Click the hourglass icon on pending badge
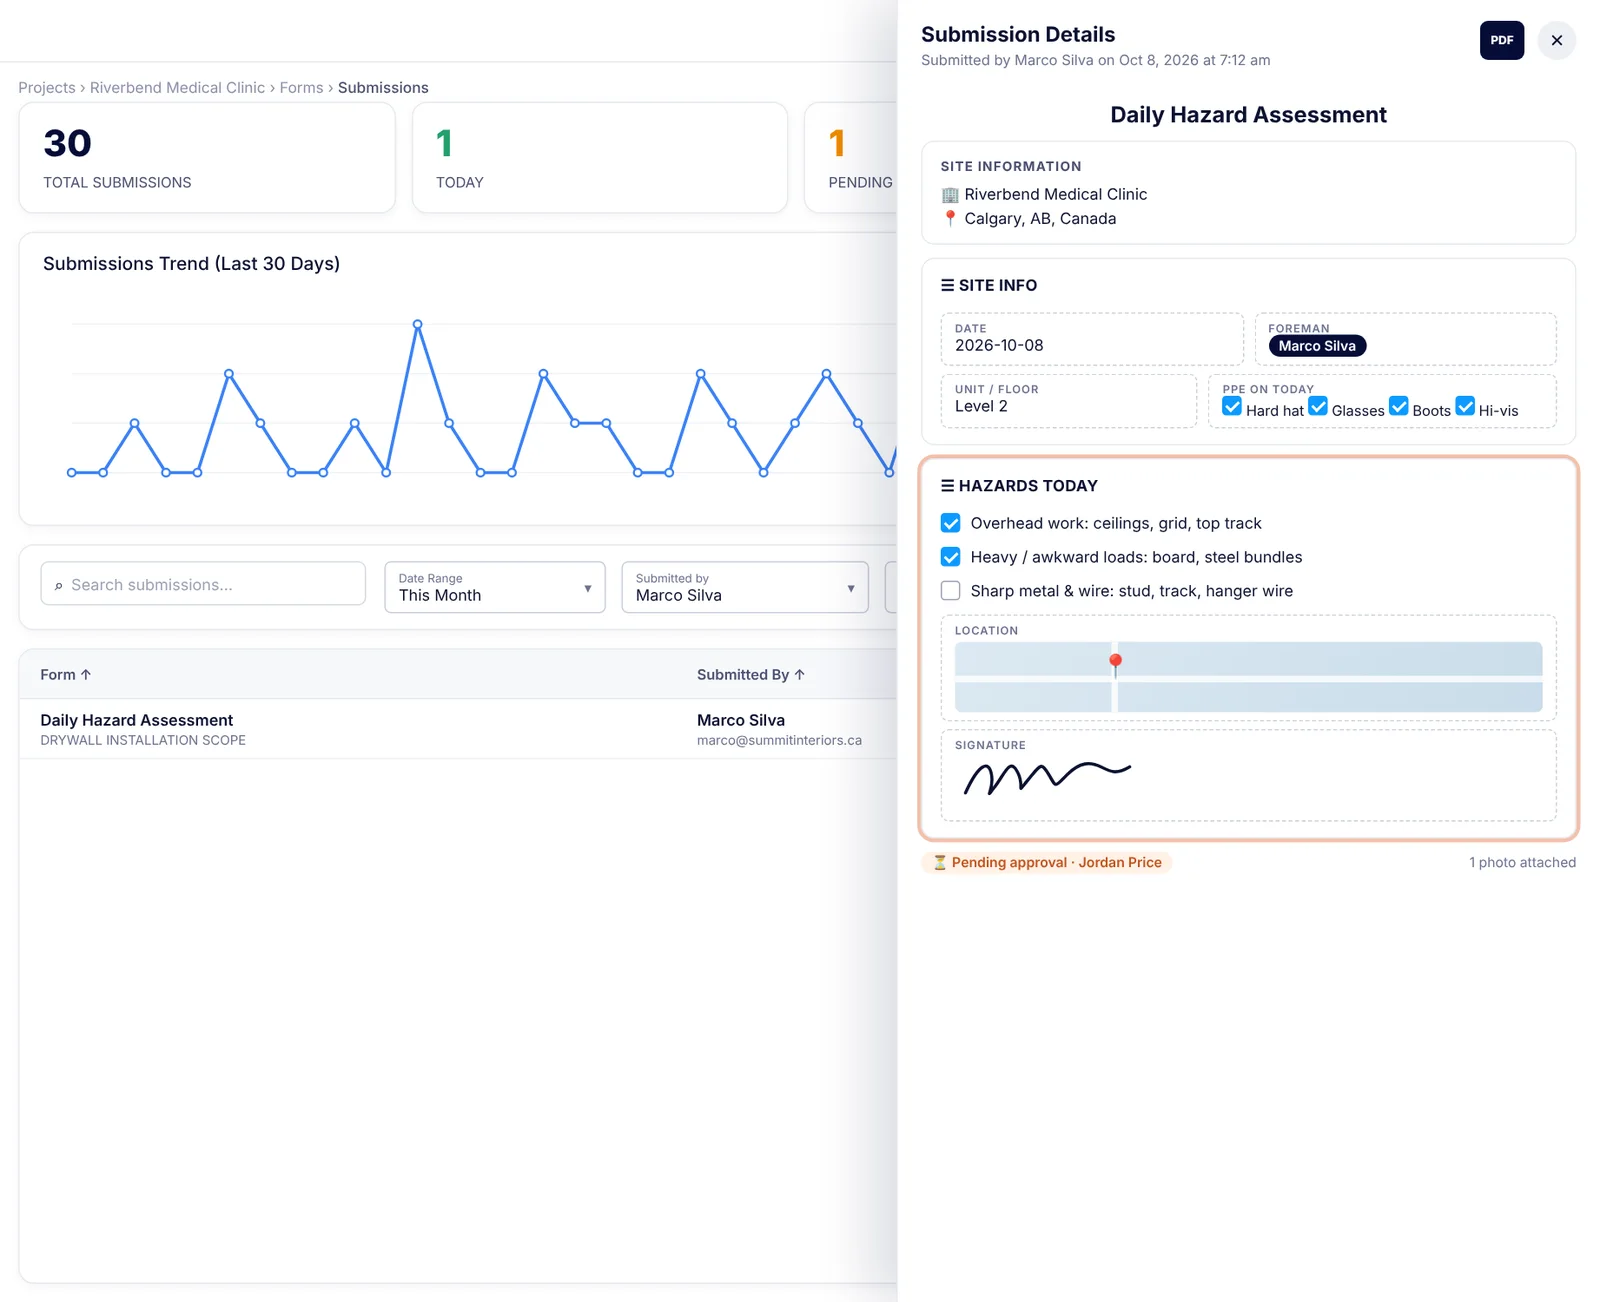 [940, 862]
